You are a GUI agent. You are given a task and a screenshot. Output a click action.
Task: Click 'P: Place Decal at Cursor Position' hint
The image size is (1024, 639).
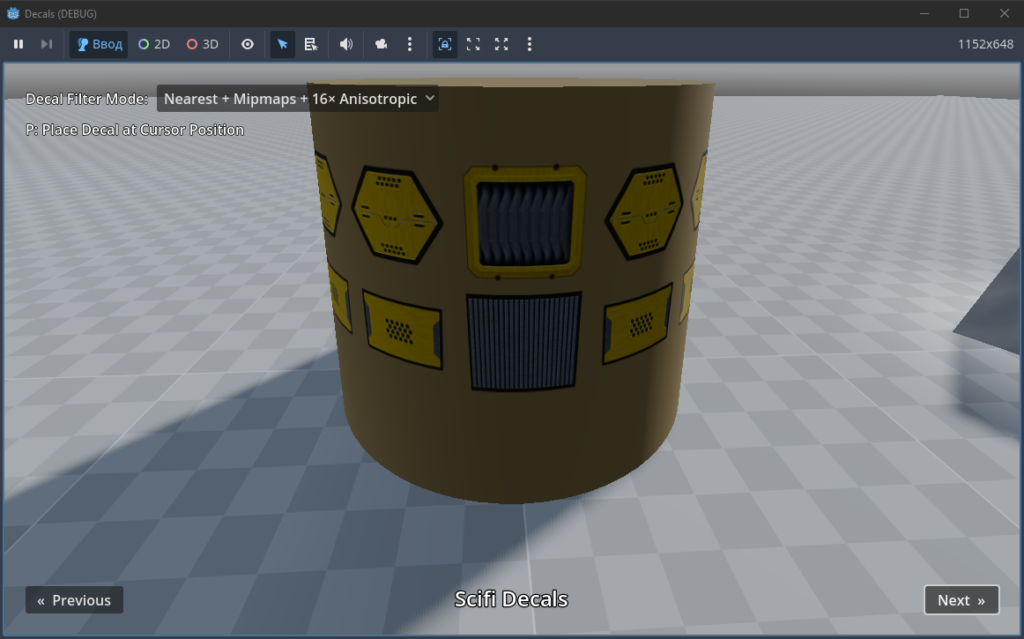pos(135,130)
